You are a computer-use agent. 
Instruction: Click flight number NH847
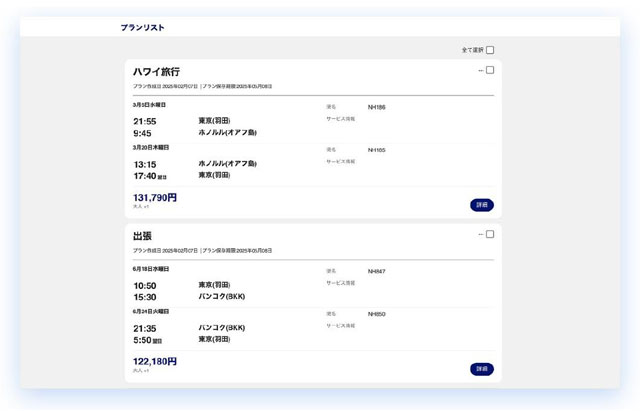[376, 271]
